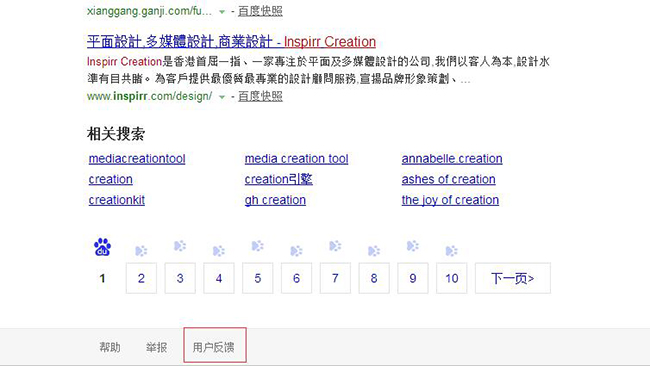The image size is (650, 366).
Task: Click the paw icon above page 2
Action: [x=141, y=251]
